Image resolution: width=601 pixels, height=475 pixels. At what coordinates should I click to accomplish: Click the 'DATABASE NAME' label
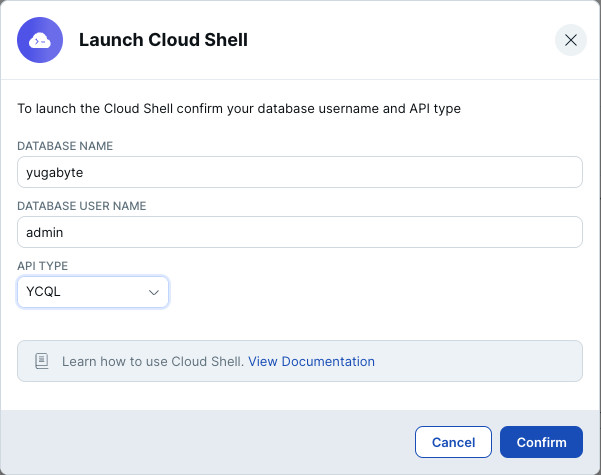click(65, 146)
